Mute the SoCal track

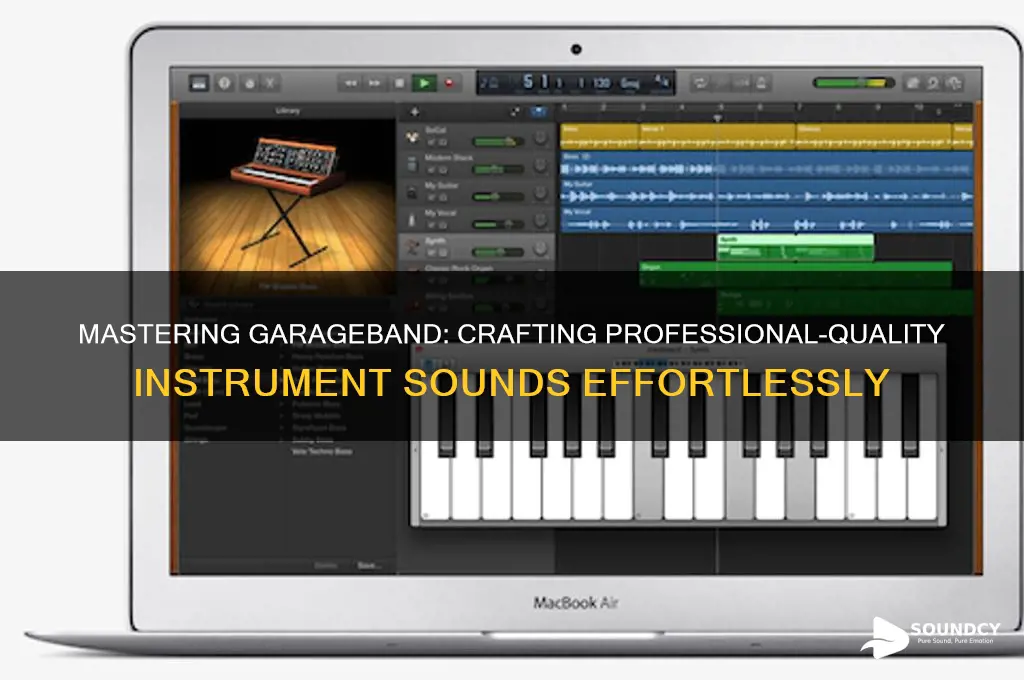[432, 142]
